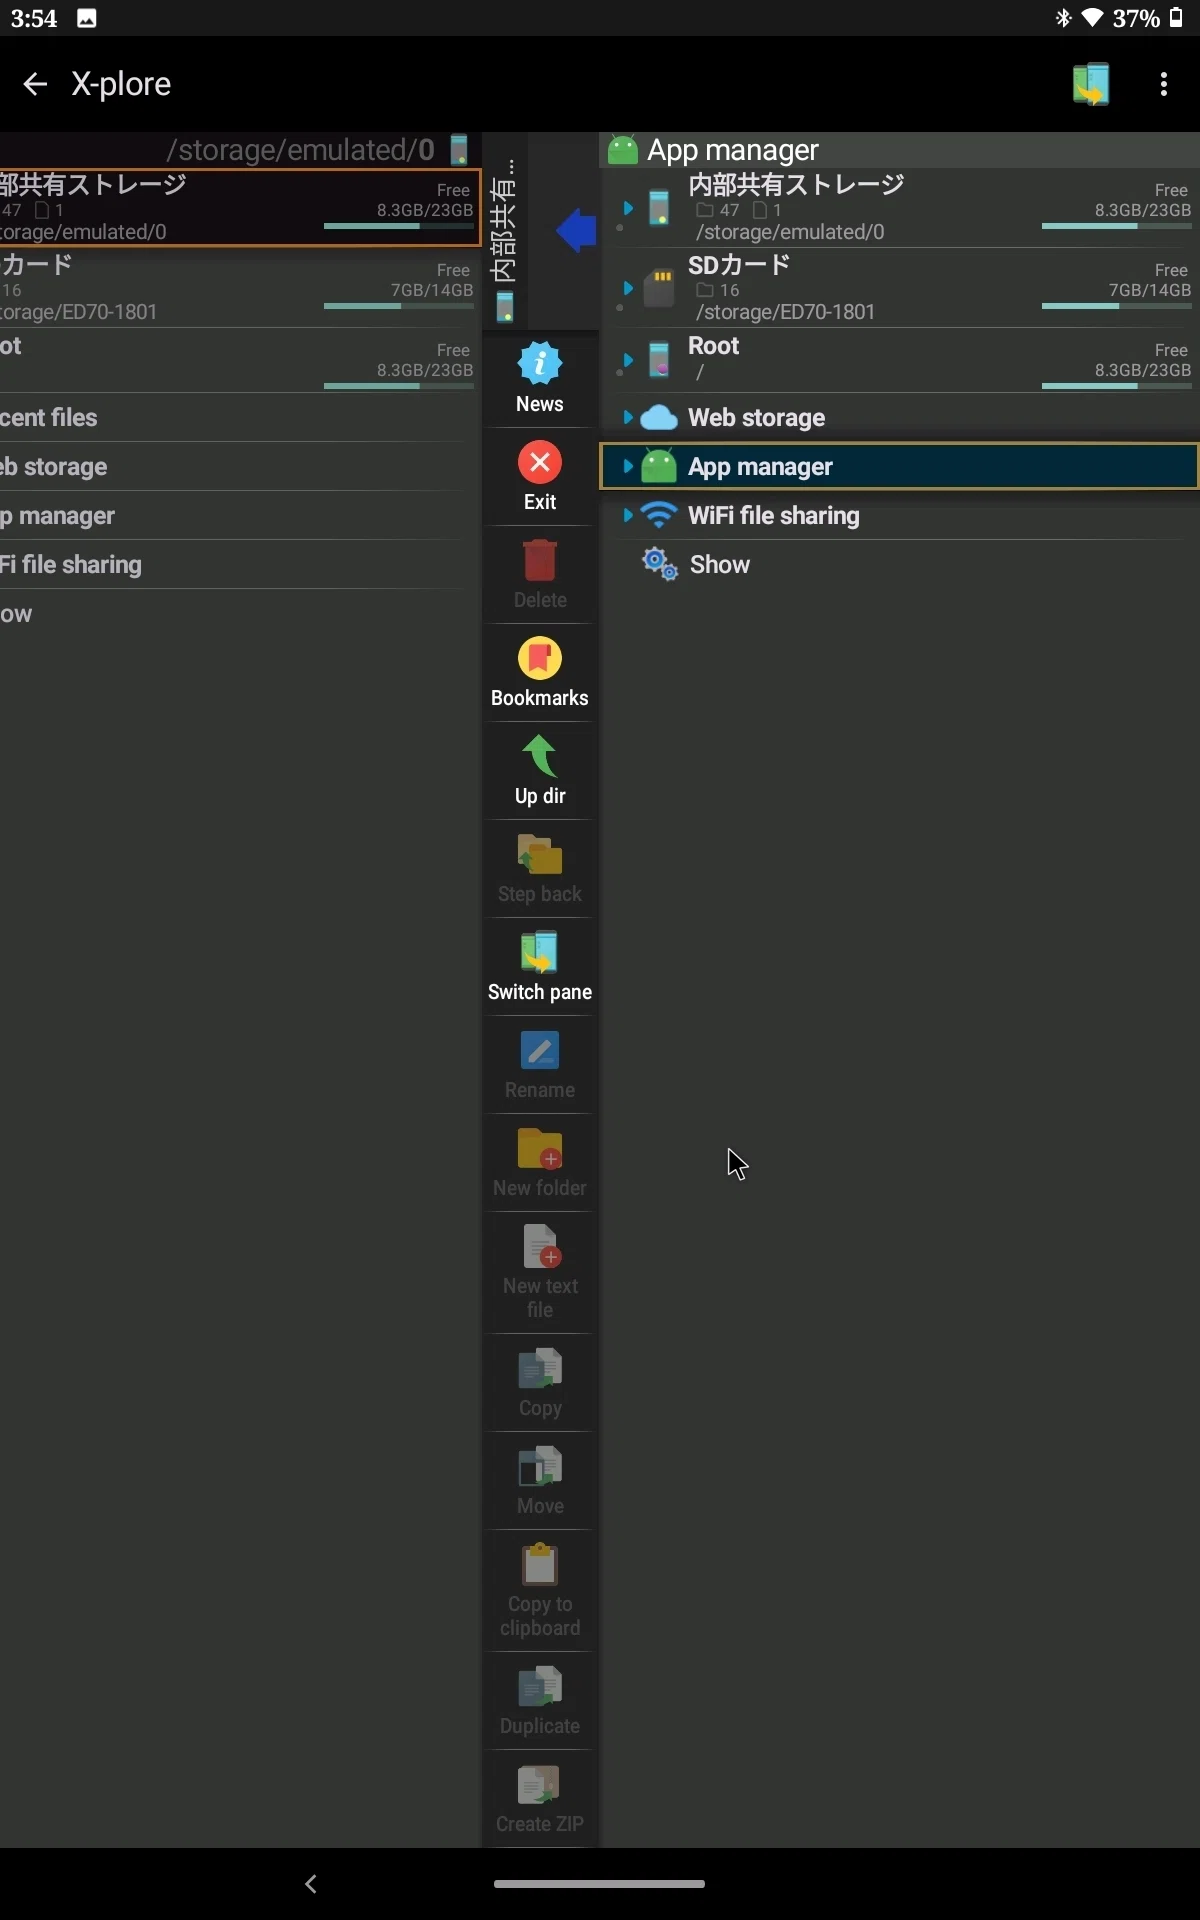Select the Web storage cloud icon
Image resolution: width=1200 pixels, height=1920 pixels.
click(659, 417)
